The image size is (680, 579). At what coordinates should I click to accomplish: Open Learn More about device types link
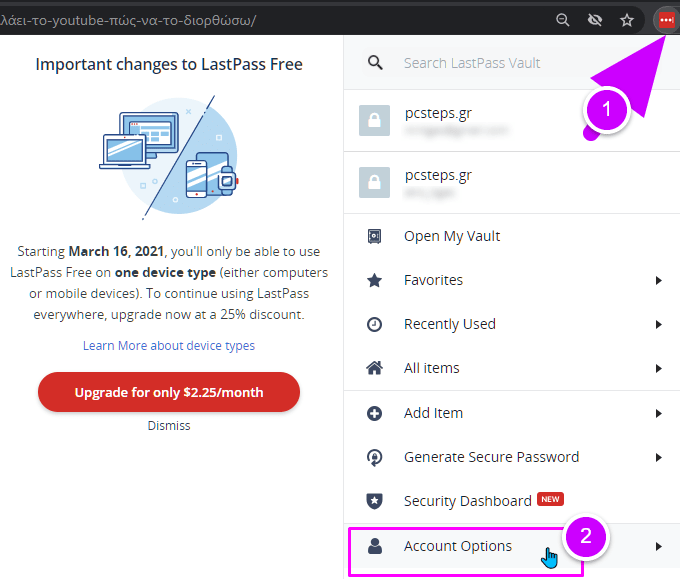[169, 346]
